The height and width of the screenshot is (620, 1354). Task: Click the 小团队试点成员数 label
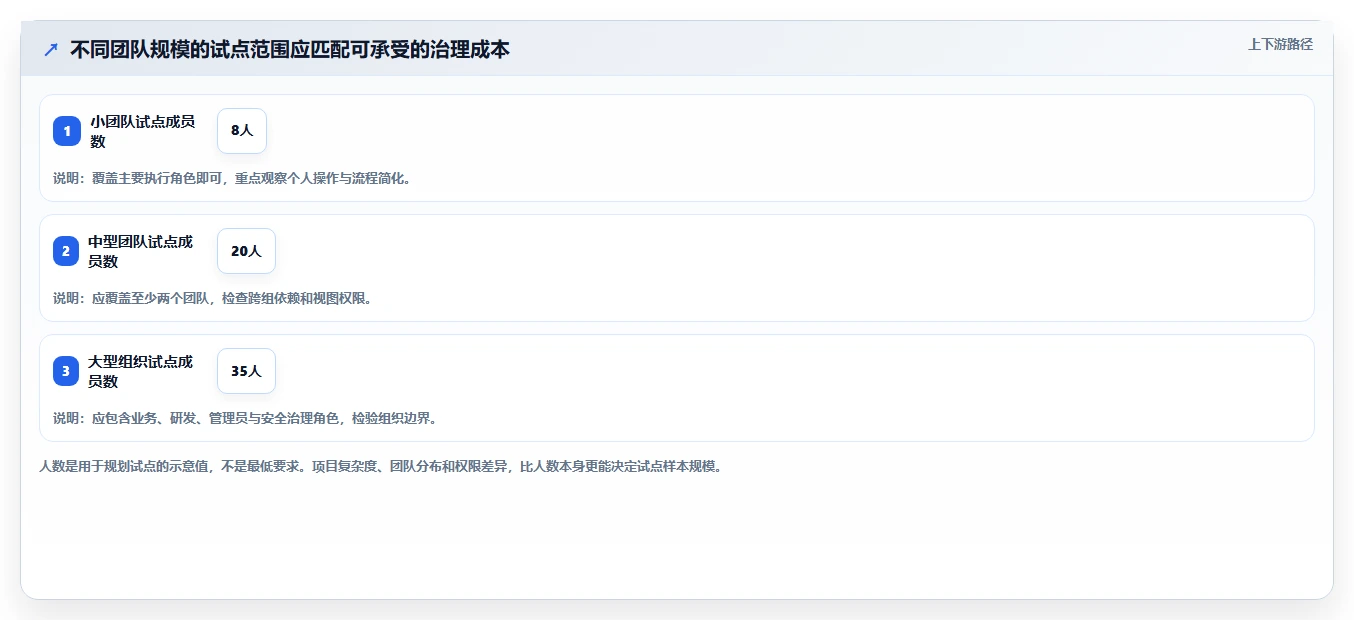pyautogui.click(x=143, y=131)
